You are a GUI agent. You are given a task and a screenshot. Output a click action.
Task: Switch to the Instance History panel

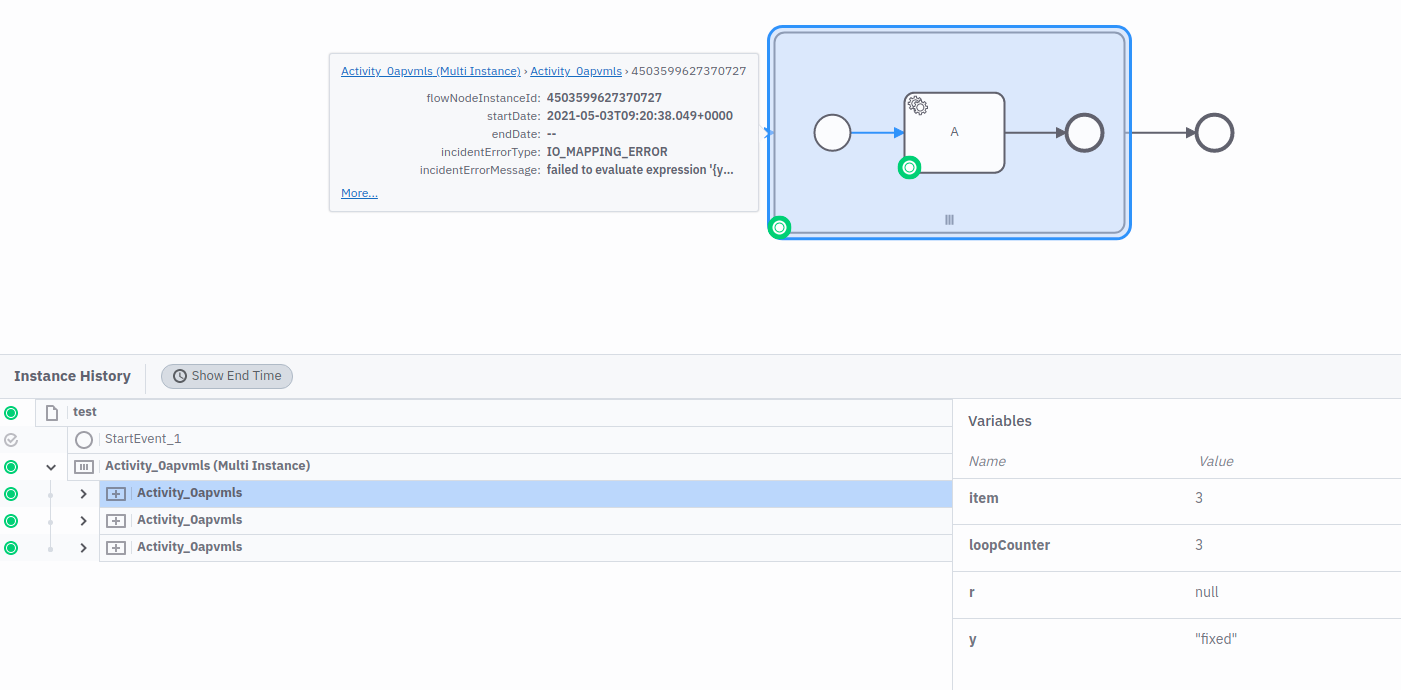coord(71,376)
